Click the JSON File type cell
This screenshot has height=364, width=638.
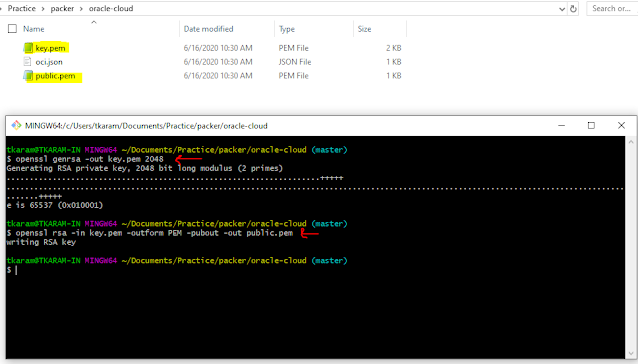(x=295, y=62)
